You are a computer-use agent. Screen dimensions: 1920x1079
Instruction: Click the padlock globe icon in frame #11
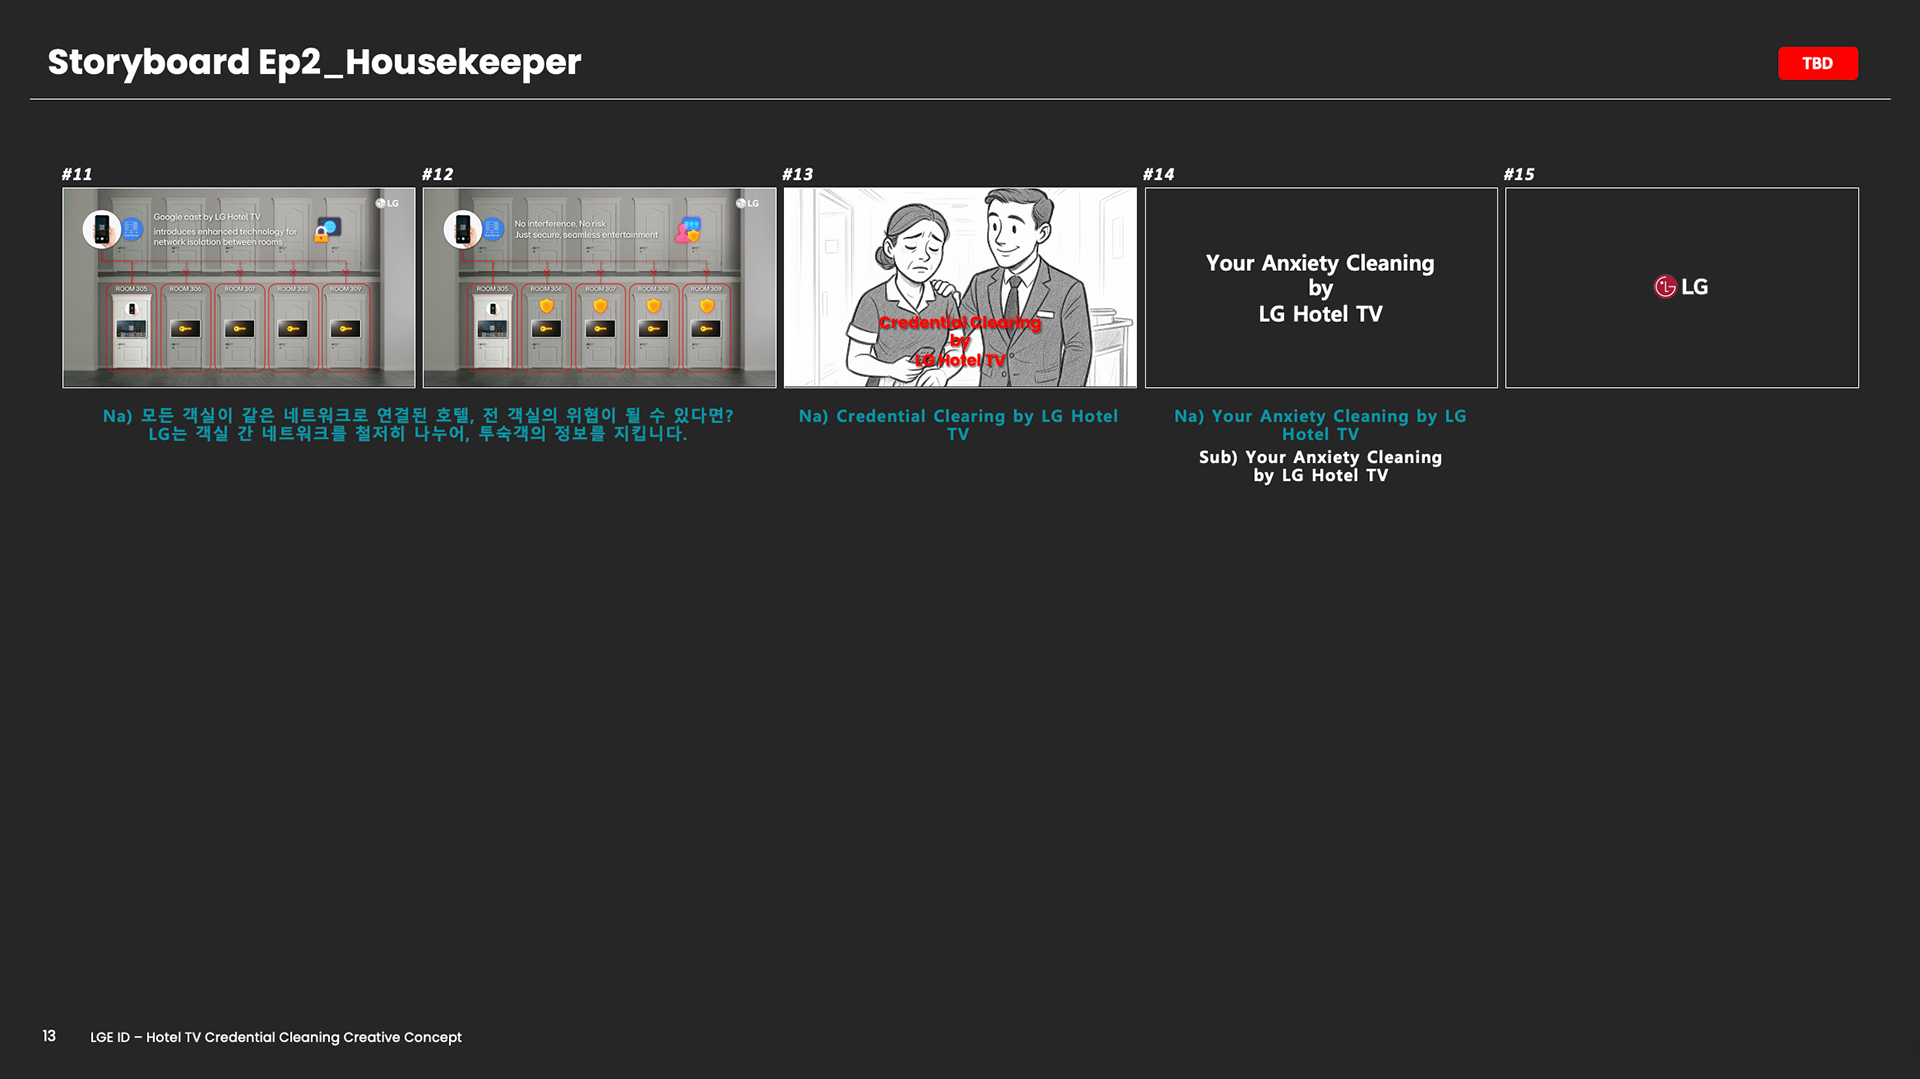(327, 230)
